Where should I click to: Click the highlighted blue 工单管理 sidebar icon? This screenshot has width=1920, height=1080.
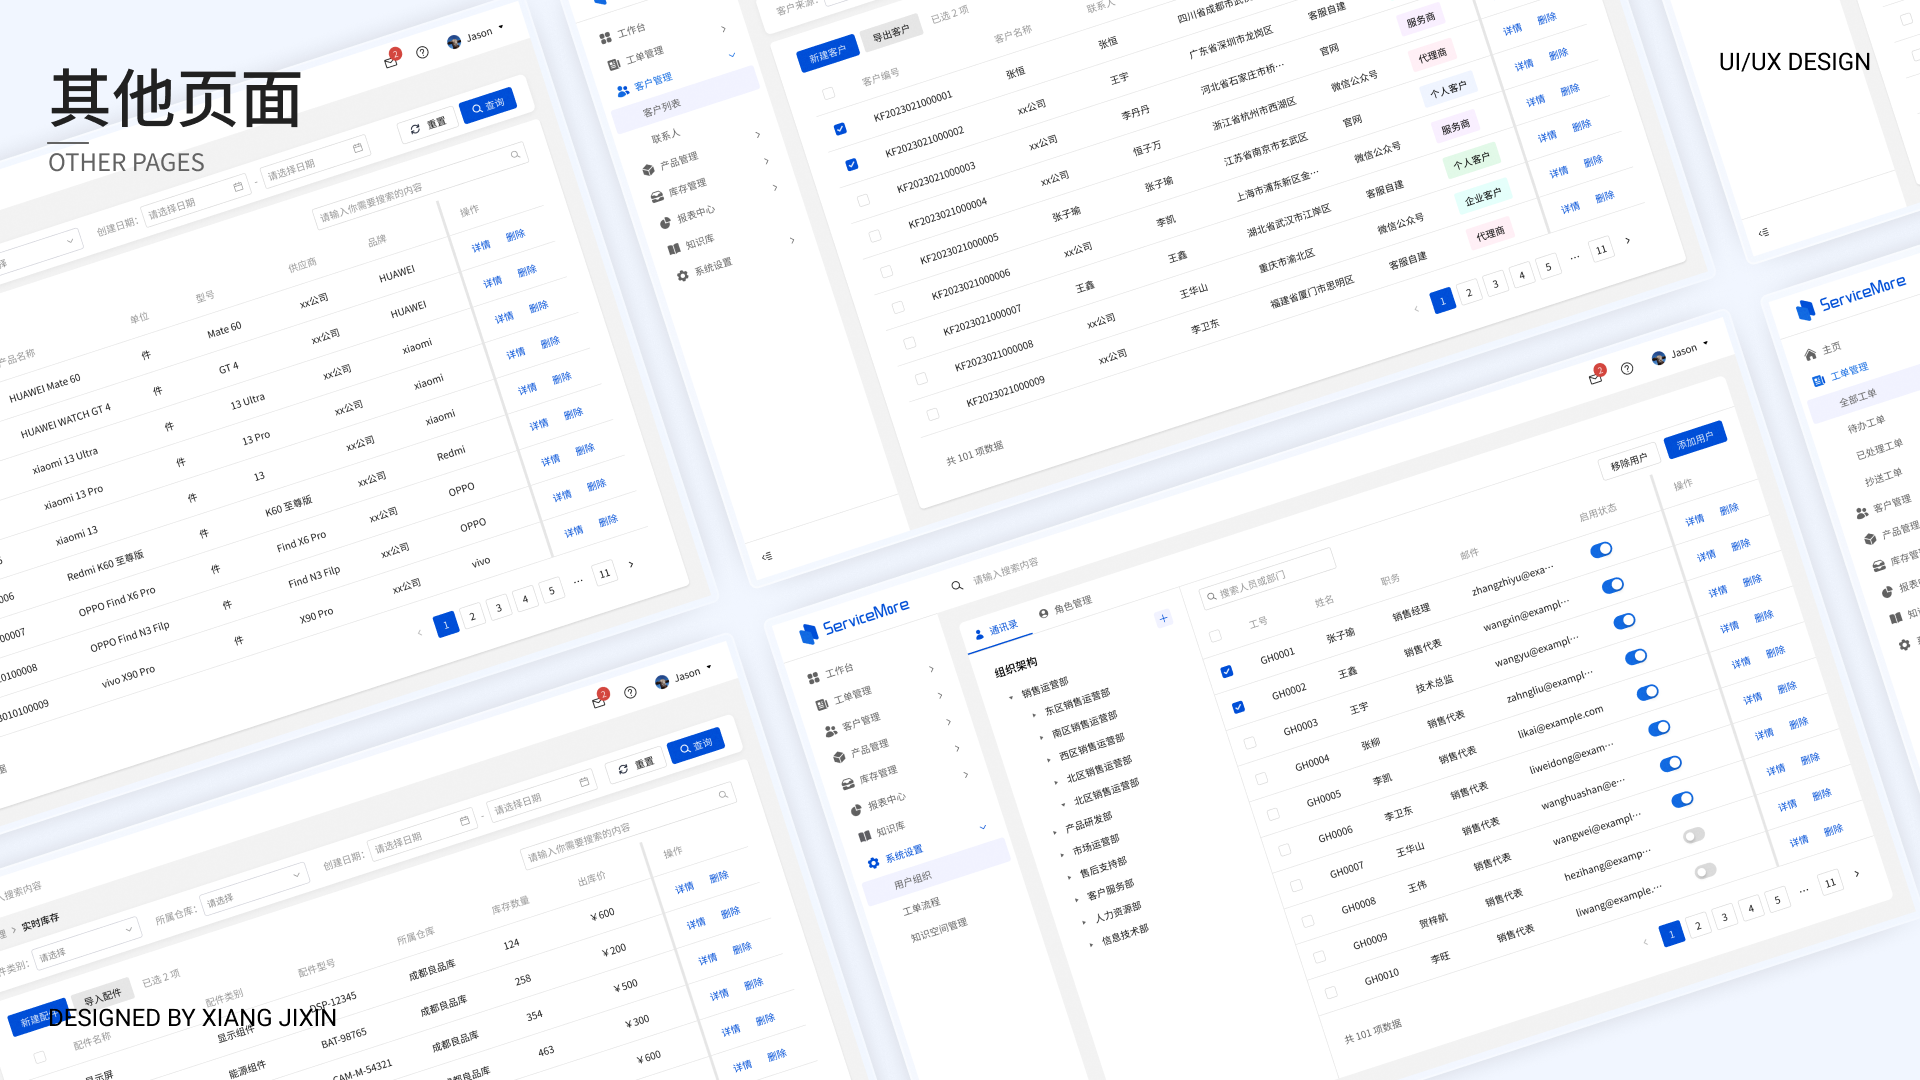point(1818,381)
